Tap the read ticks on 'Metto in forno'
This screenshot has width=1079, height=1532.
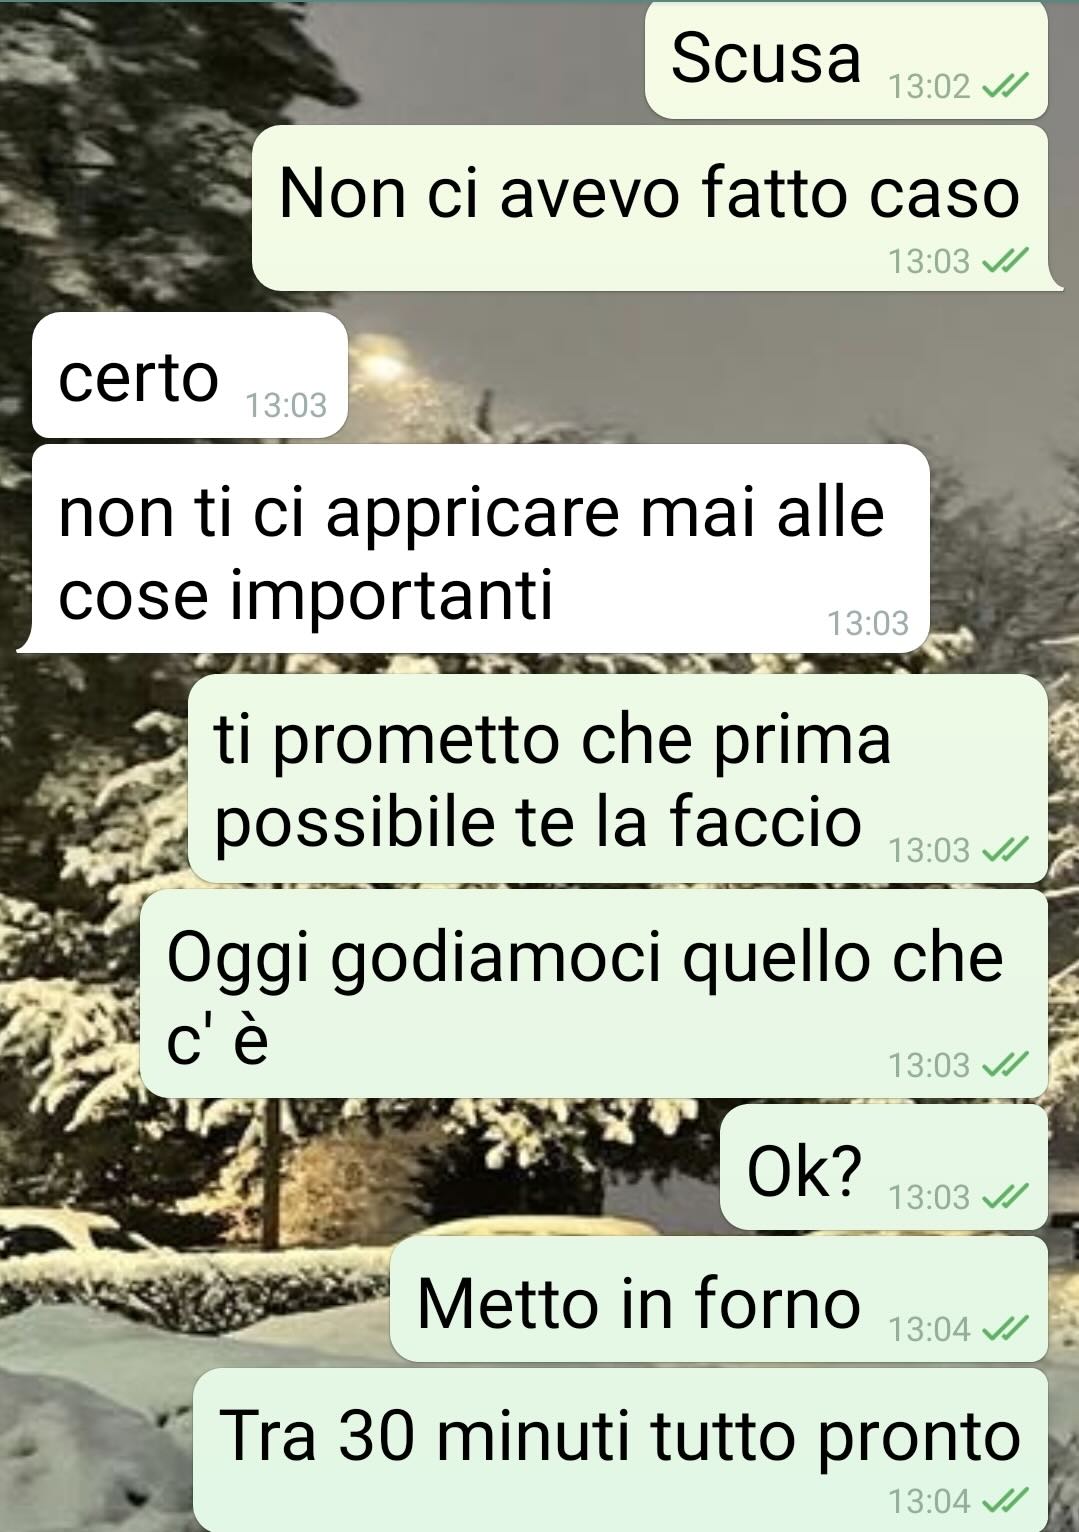(x=1005, y=1328)
